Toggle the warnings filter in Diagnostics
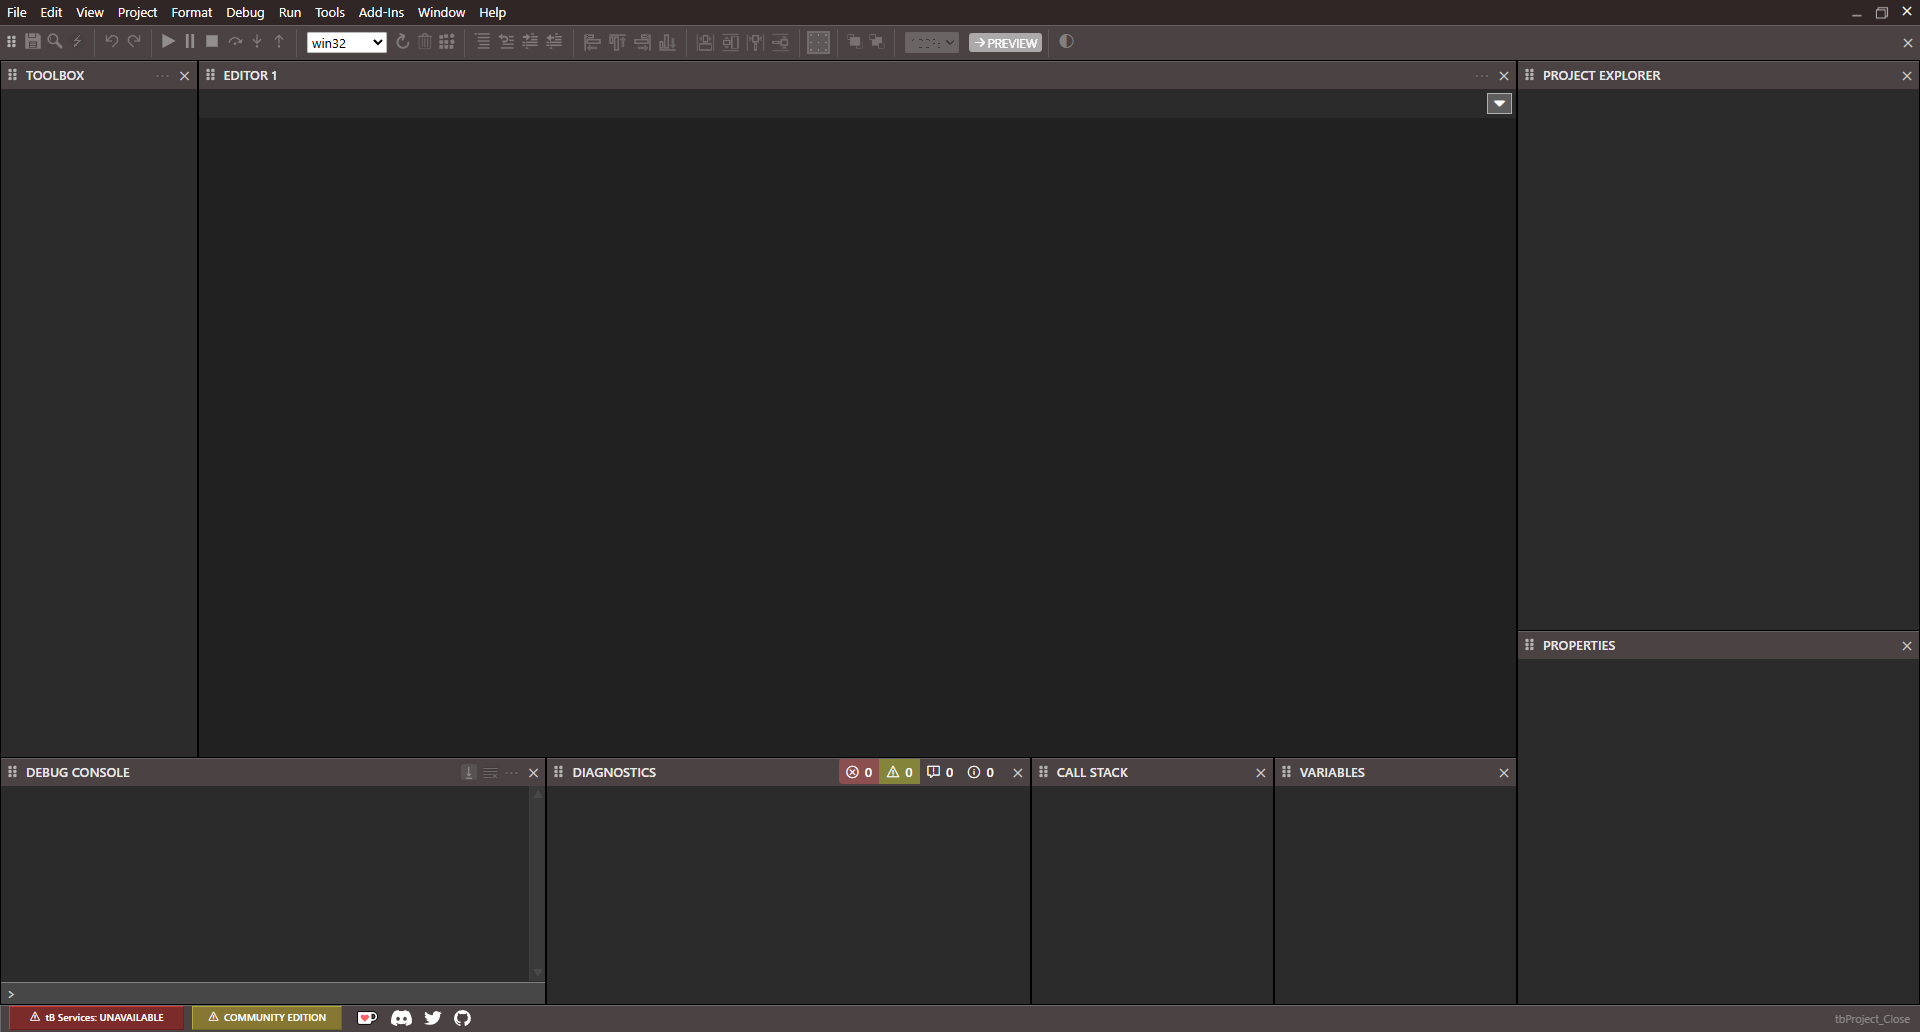 coord(899,771)
